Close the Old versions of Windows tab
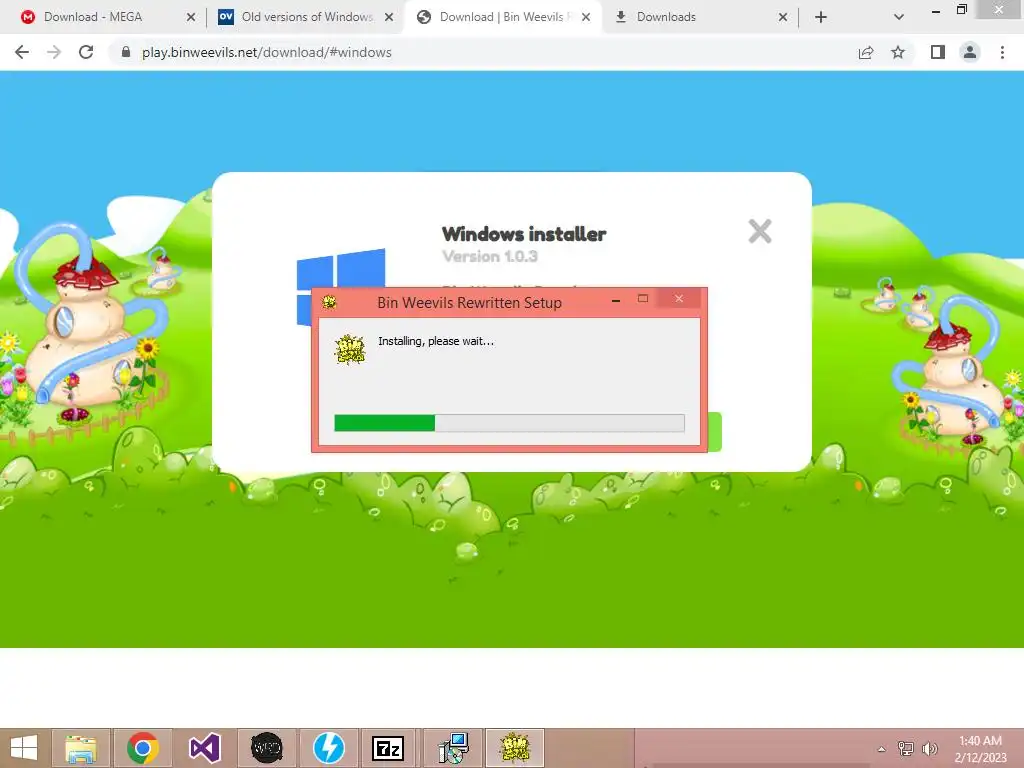 click(389, 18)
